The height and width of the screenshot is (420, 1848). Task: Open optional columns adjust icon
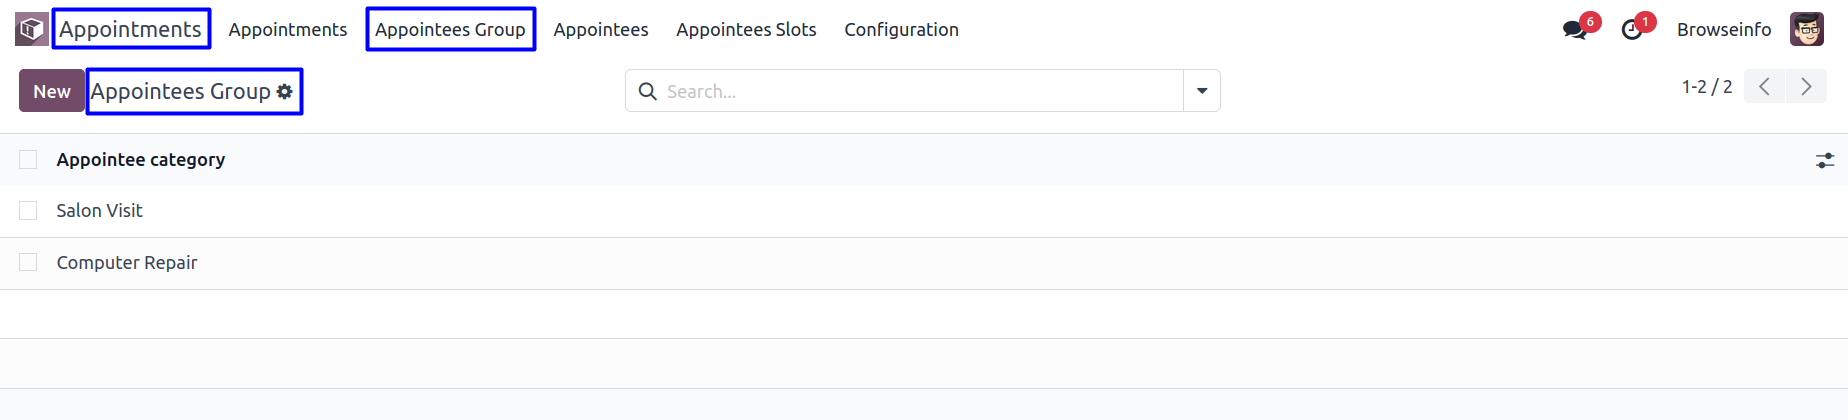1825,160
